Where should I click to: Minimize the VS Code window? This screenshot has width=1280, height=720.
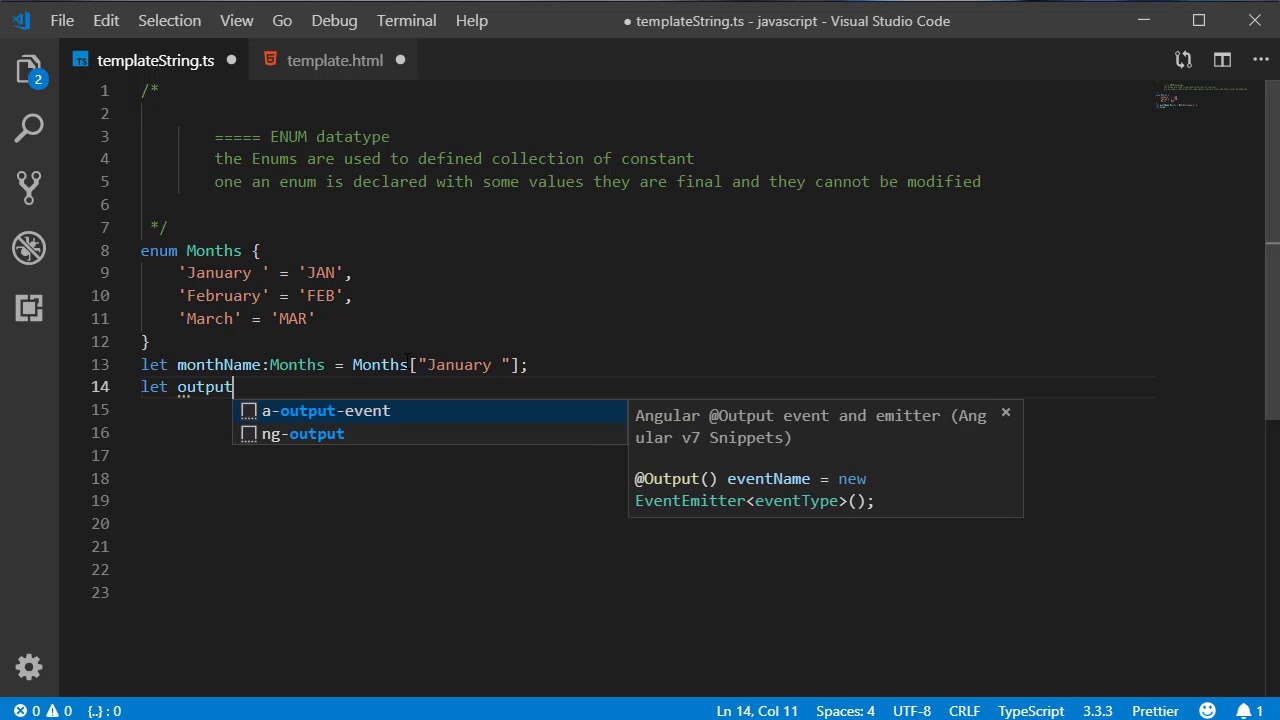click(1144, 20)
